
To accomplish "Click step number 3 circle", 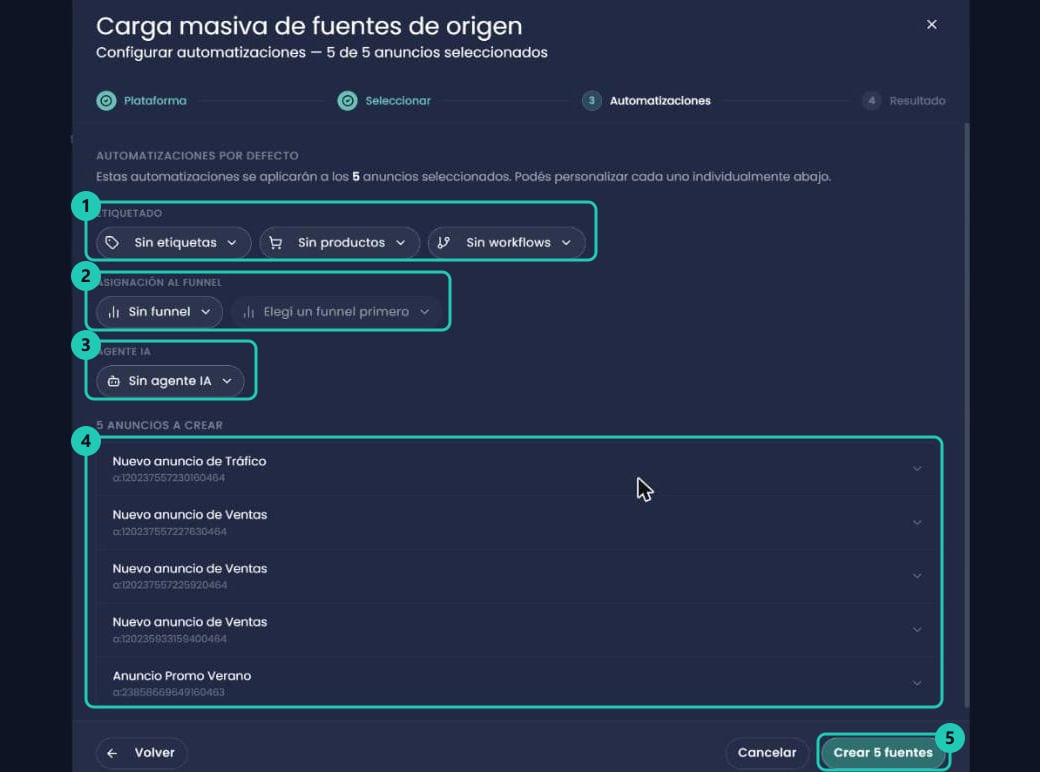I will (x=592, y=101).
